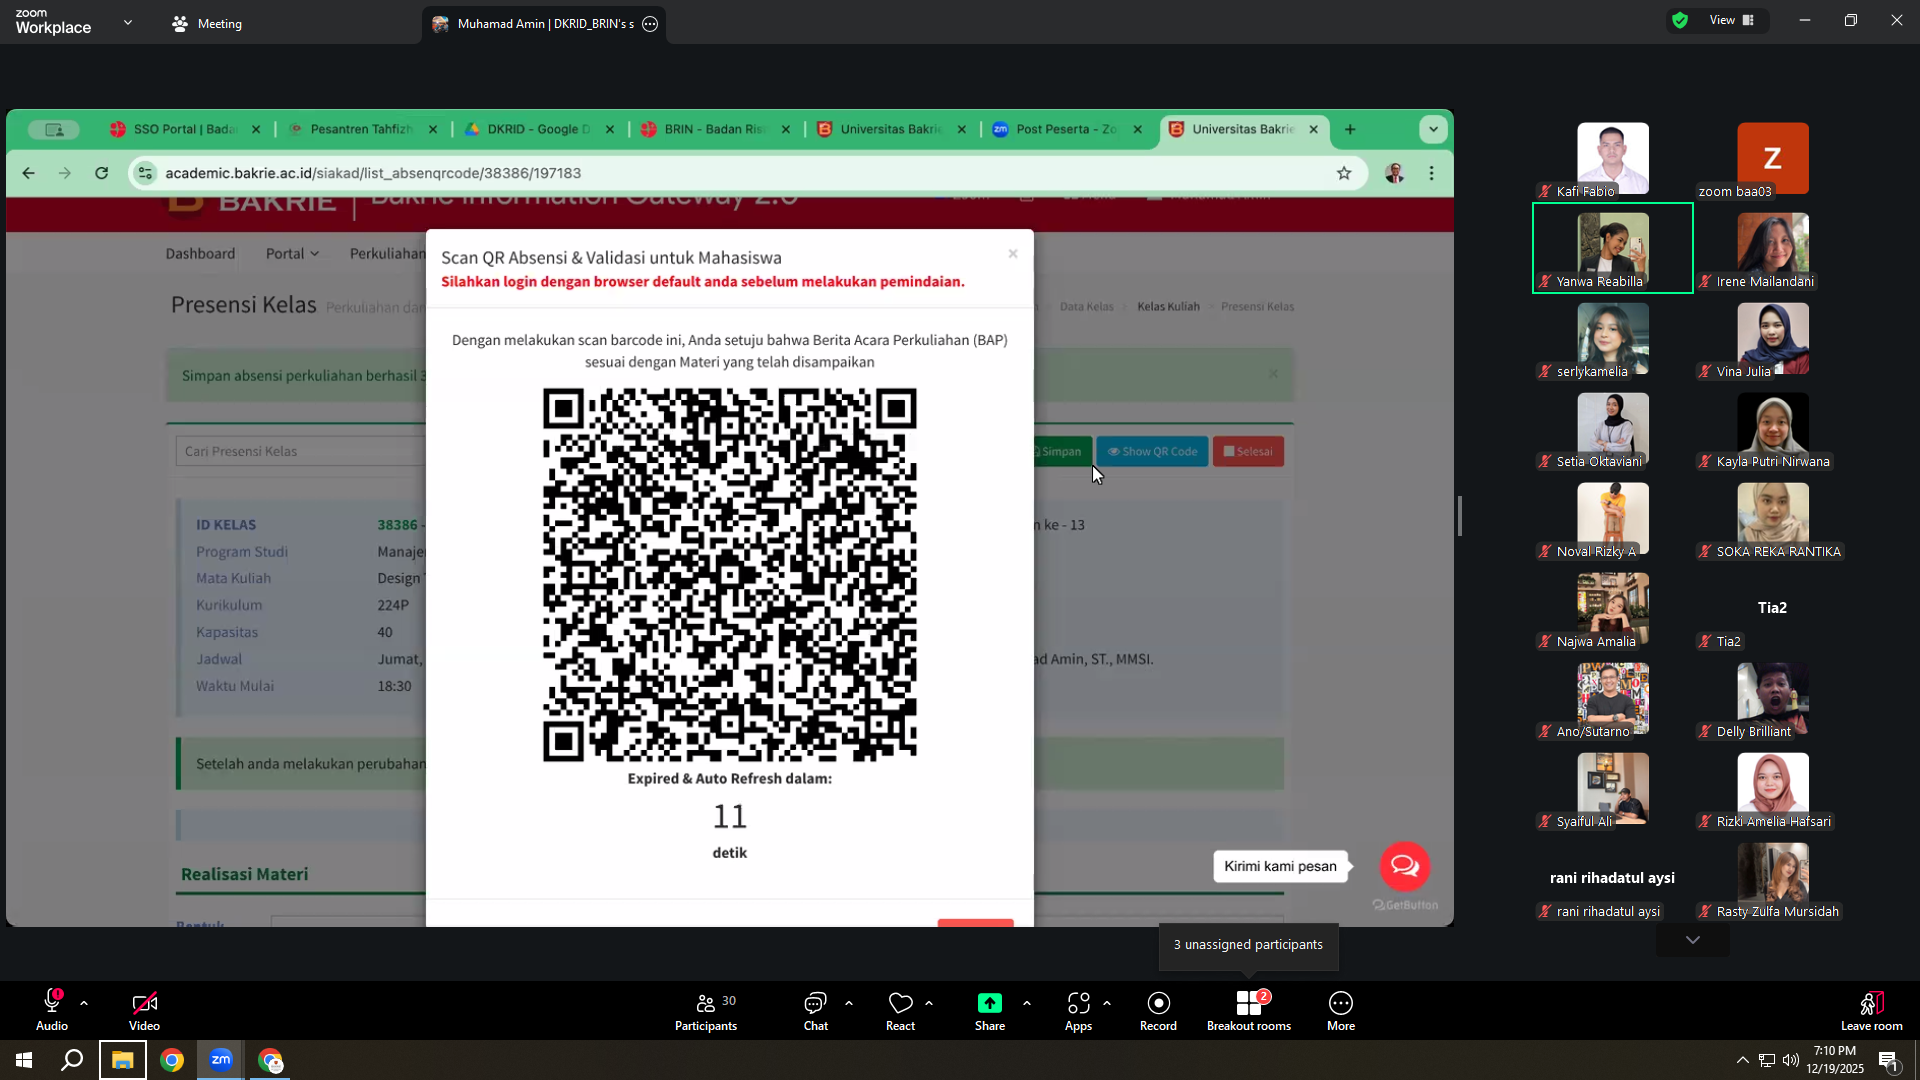
Task: Open Windows taskbar search
Action: tap(72, 1060)
